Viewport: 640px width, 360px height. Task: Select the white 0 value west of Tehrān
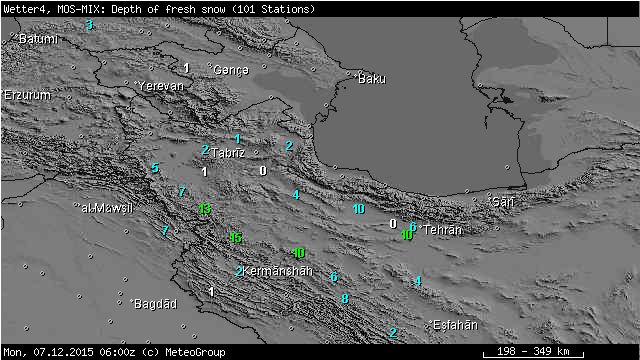tap(393, 224)
